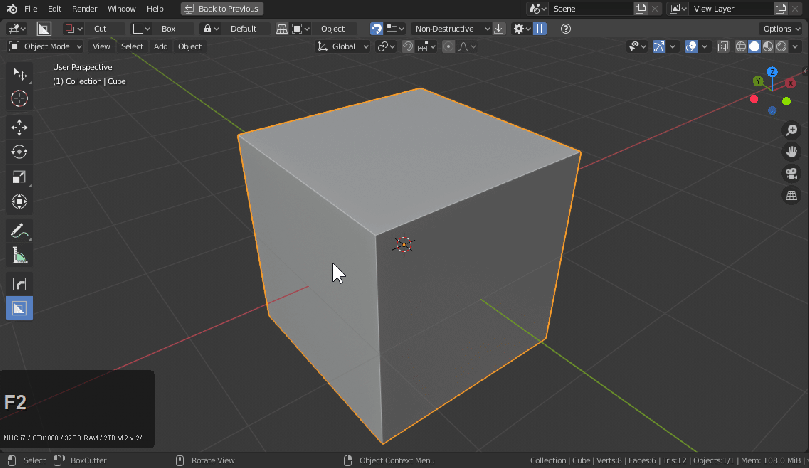Toggle X-ray view in the header
The height and width of the screenshot is (468, 809).
[x=724, y=46]
